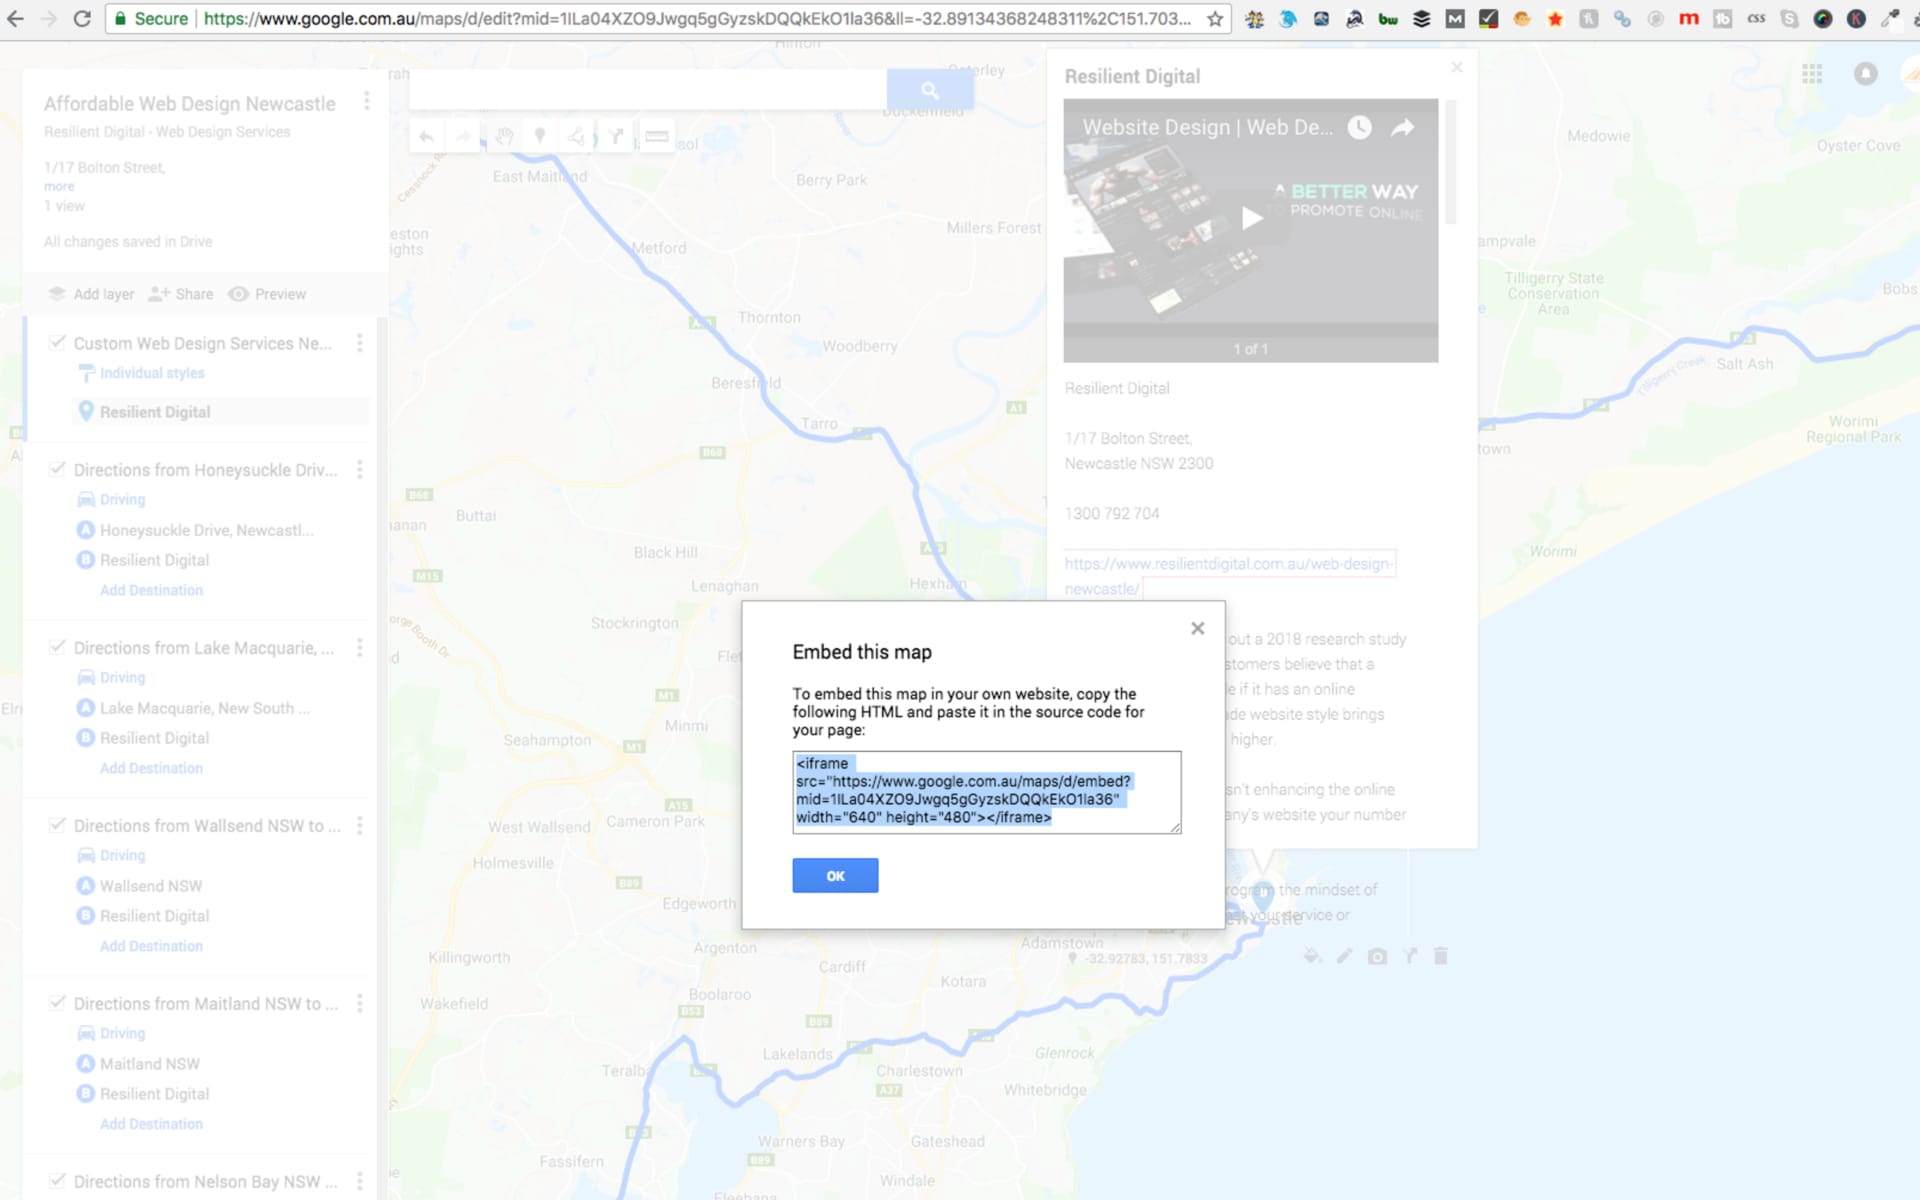
Task: Click the browser reload button
Action: 82,19
